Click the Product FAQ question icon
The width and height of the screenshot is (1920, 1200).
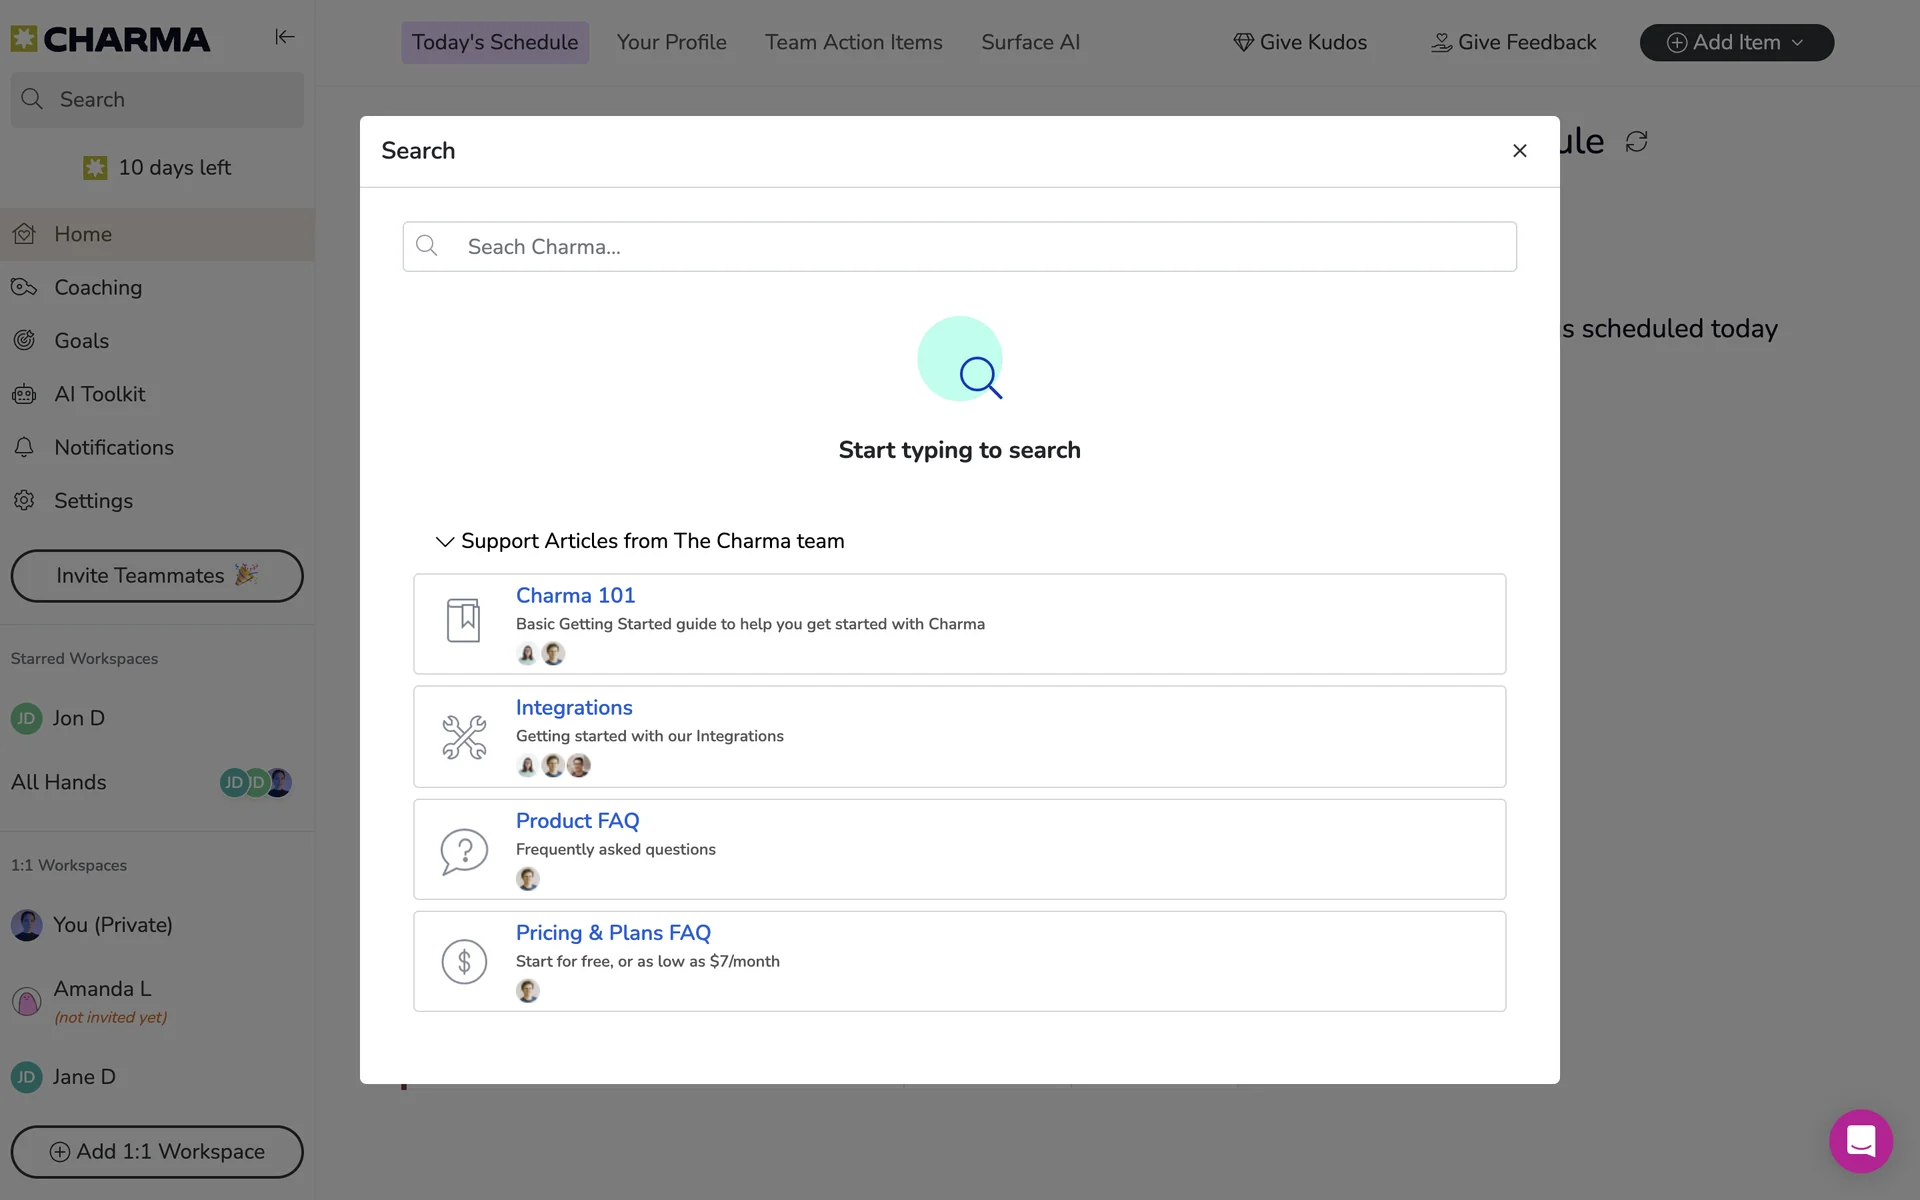click(x=464, y=850)
